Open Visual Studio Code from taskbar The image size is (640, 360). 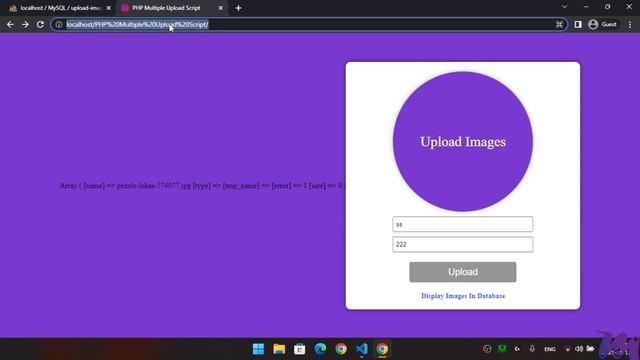tap(362, 349)
